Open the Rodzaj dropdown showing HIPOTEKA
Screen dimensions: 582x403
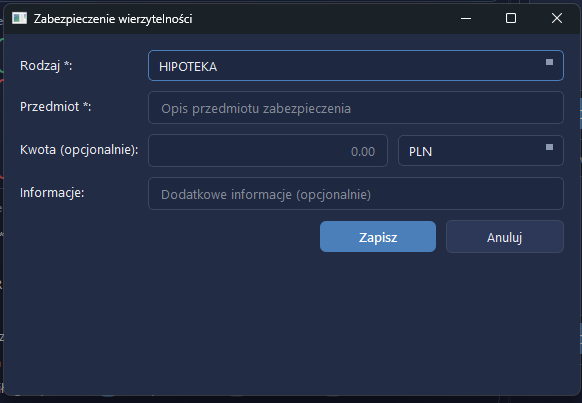356,66
